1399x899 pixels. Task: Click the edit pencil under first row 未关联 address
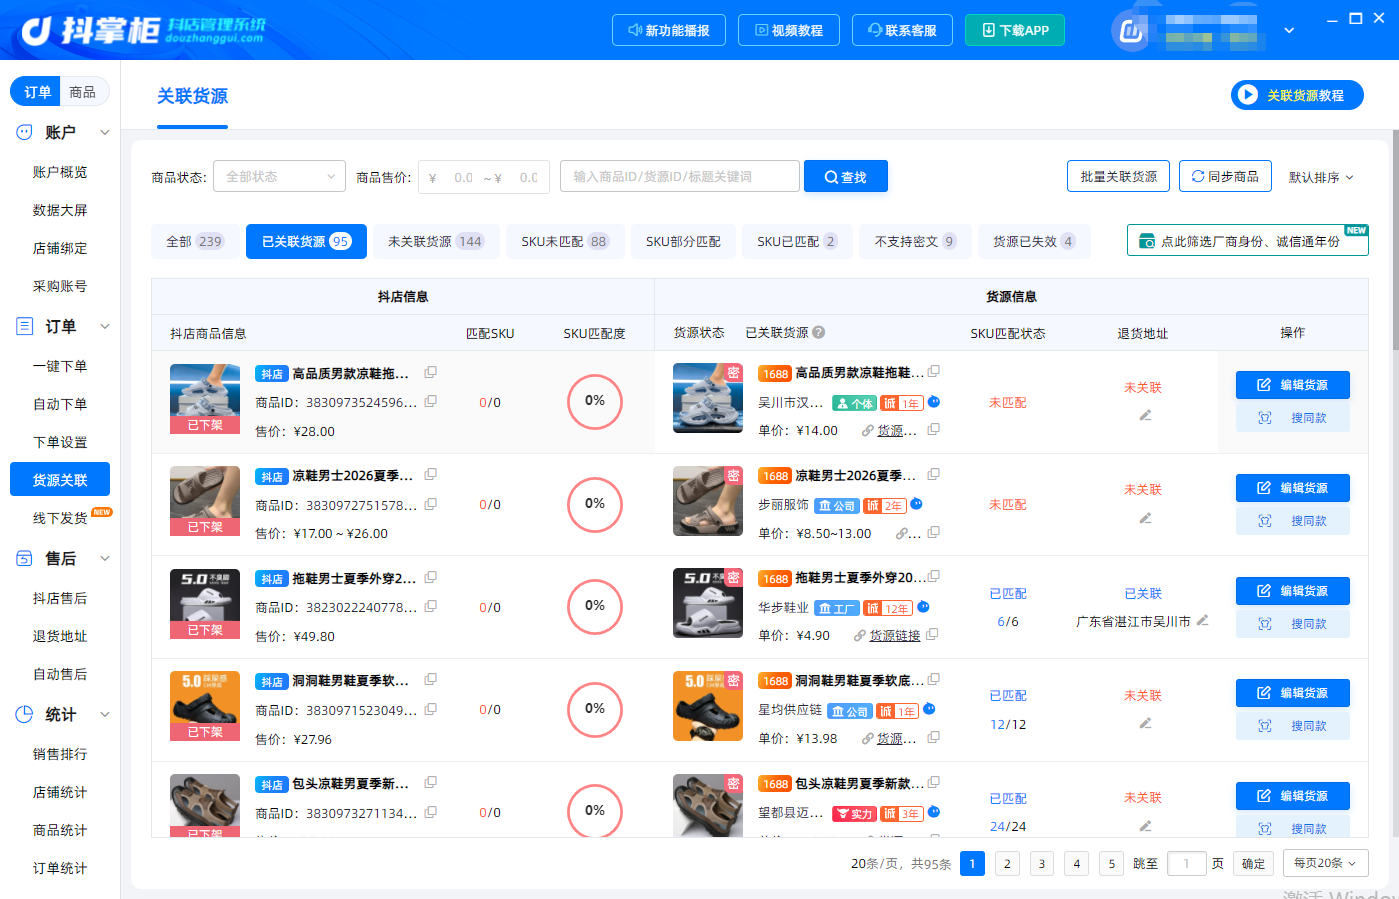point(1145,415)
